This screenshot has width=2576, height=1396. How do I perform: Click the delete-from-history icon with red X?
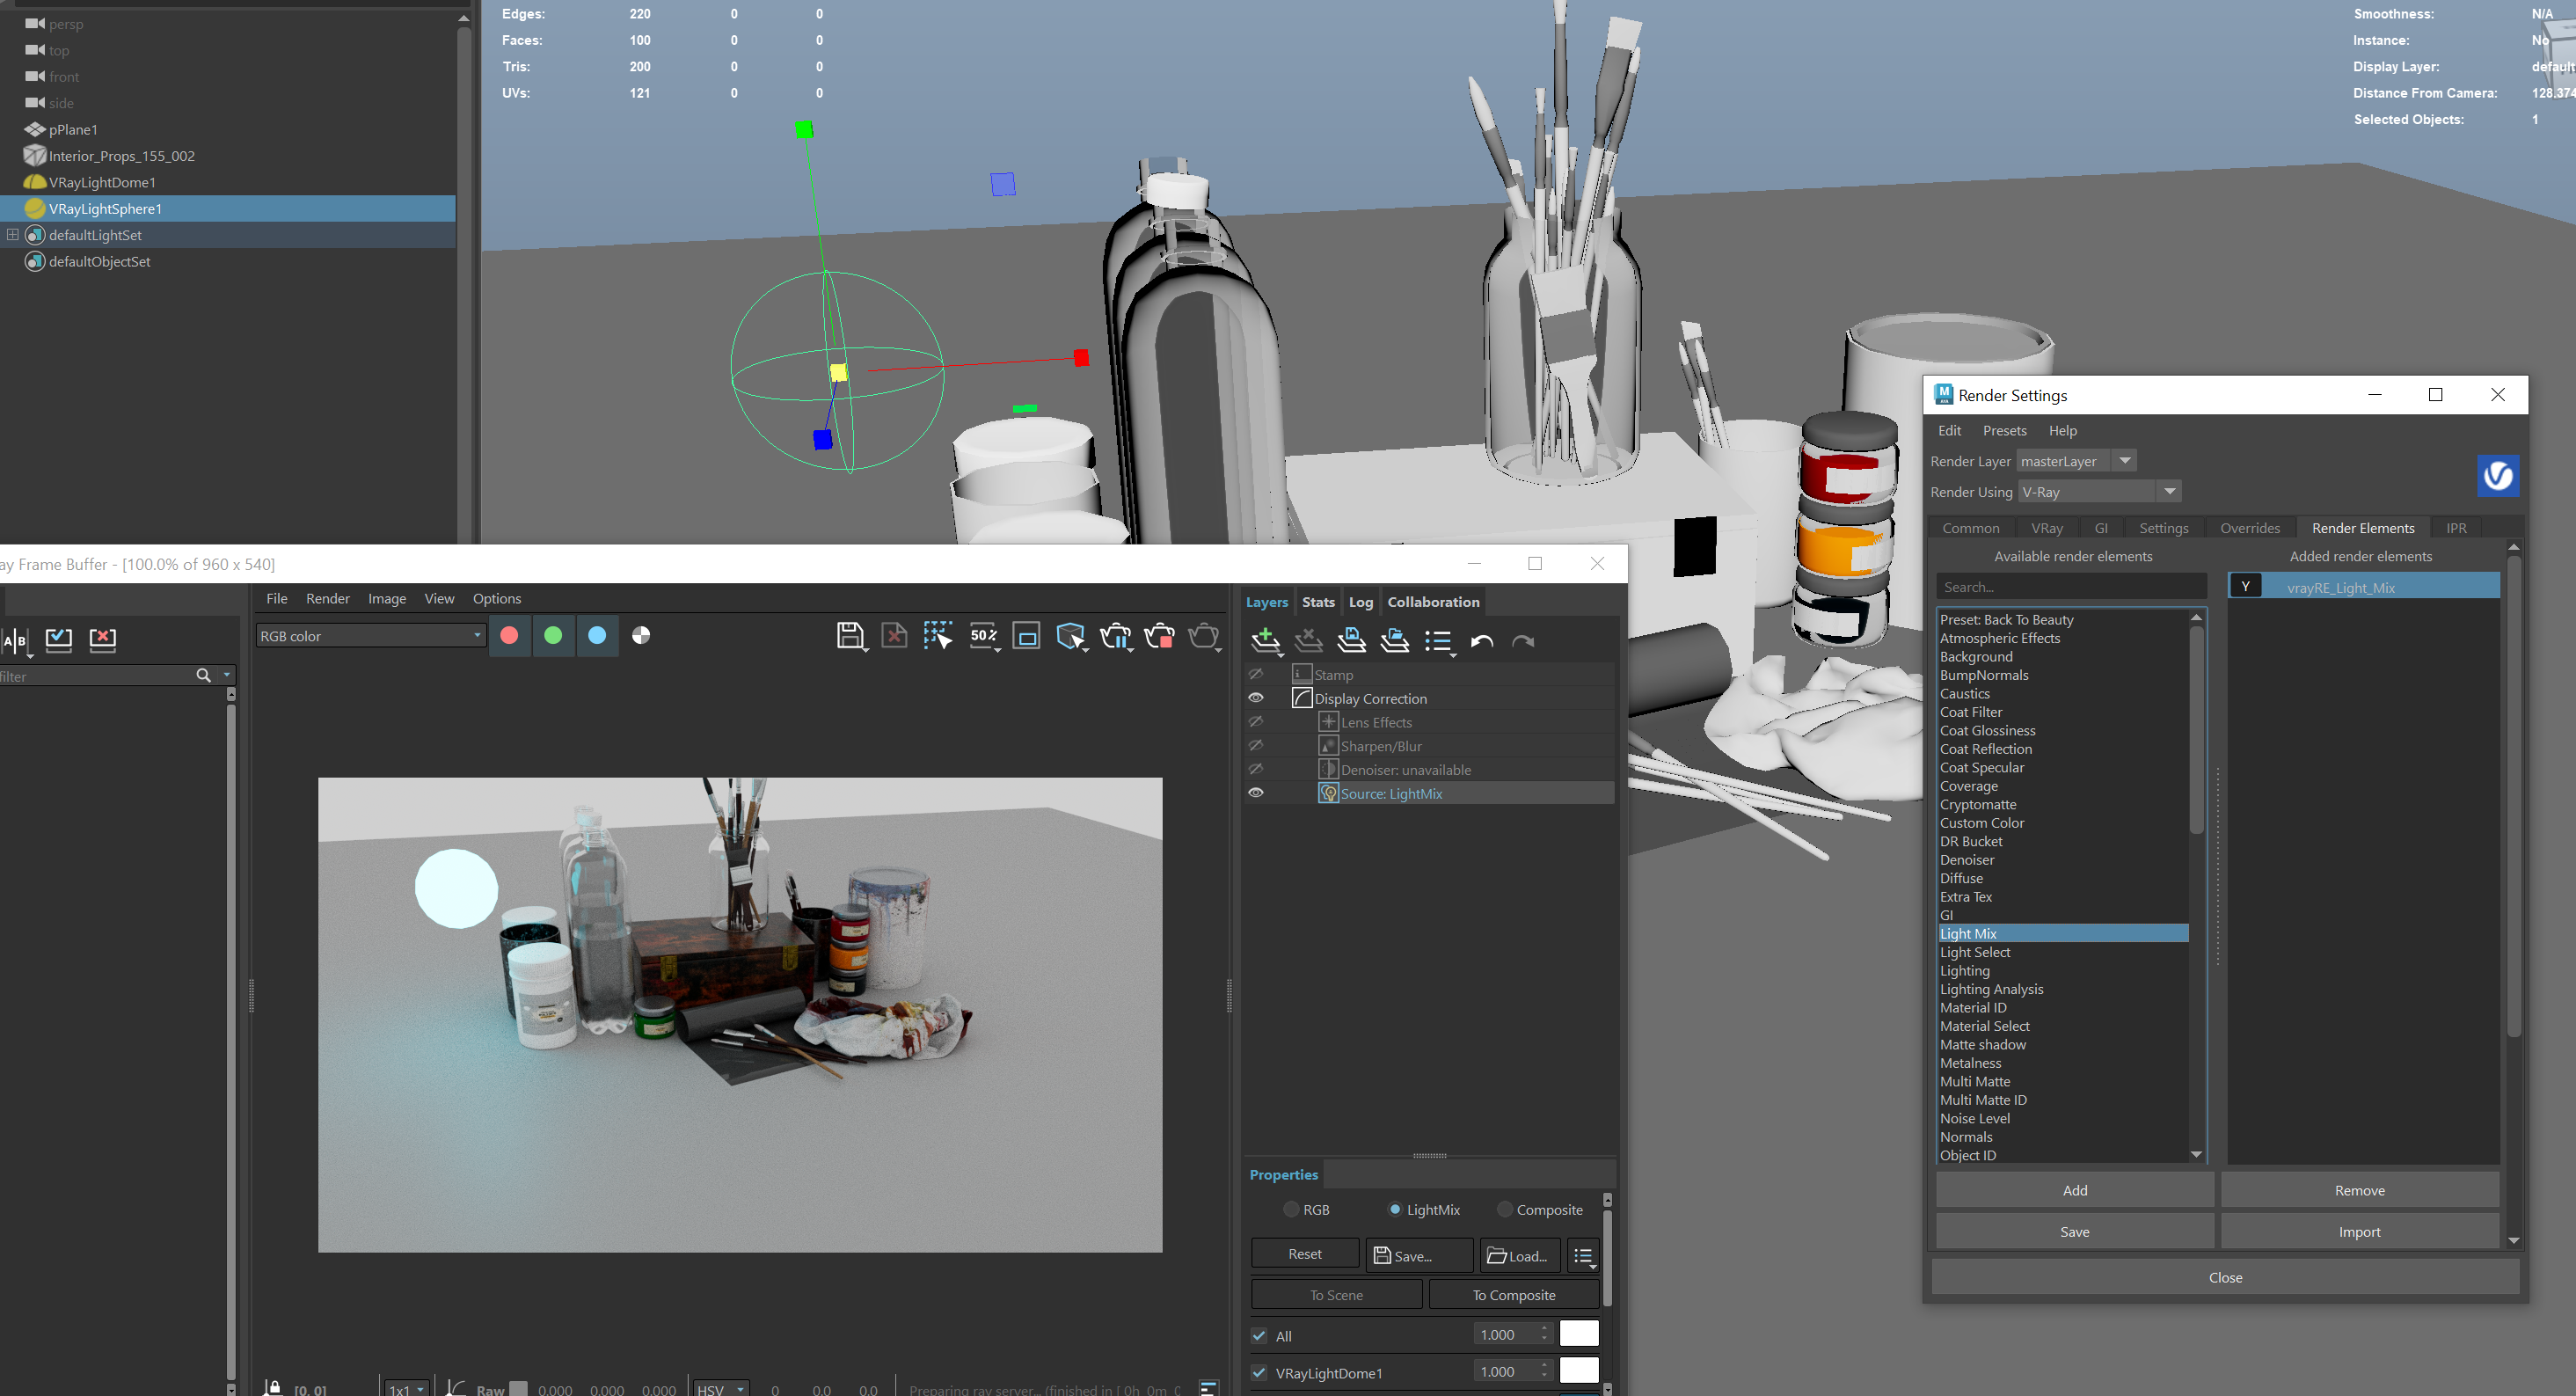click(x=103, y=639)
